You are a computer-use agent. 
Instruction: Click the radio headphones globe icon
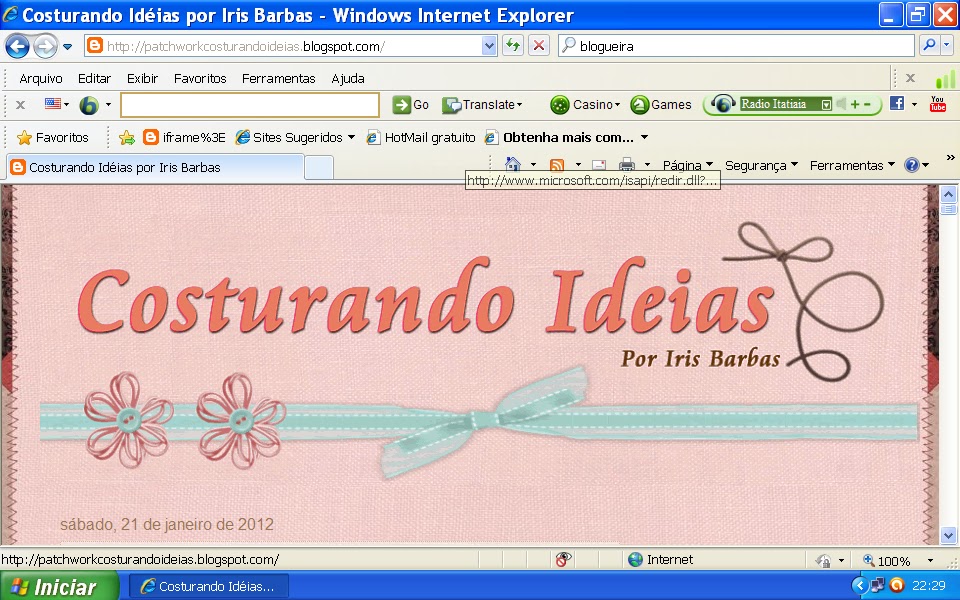[x=722, y=104]
